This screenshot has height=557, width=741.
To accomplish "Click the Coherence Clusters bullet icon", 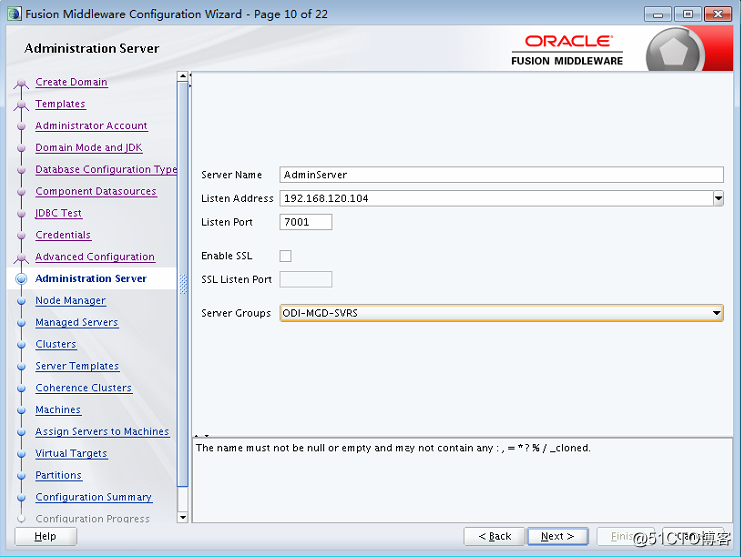I will pyautogui.click(x=21, y=388).
